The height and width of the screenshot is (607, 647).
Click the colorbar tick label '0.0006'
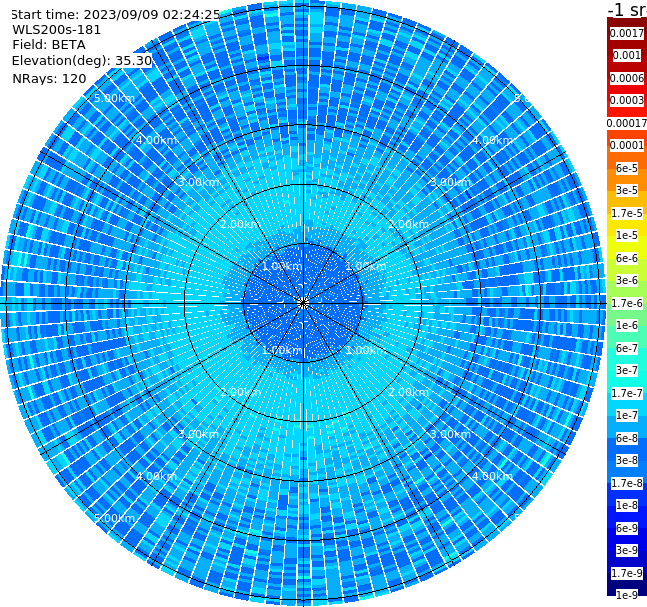pos(627,78)
